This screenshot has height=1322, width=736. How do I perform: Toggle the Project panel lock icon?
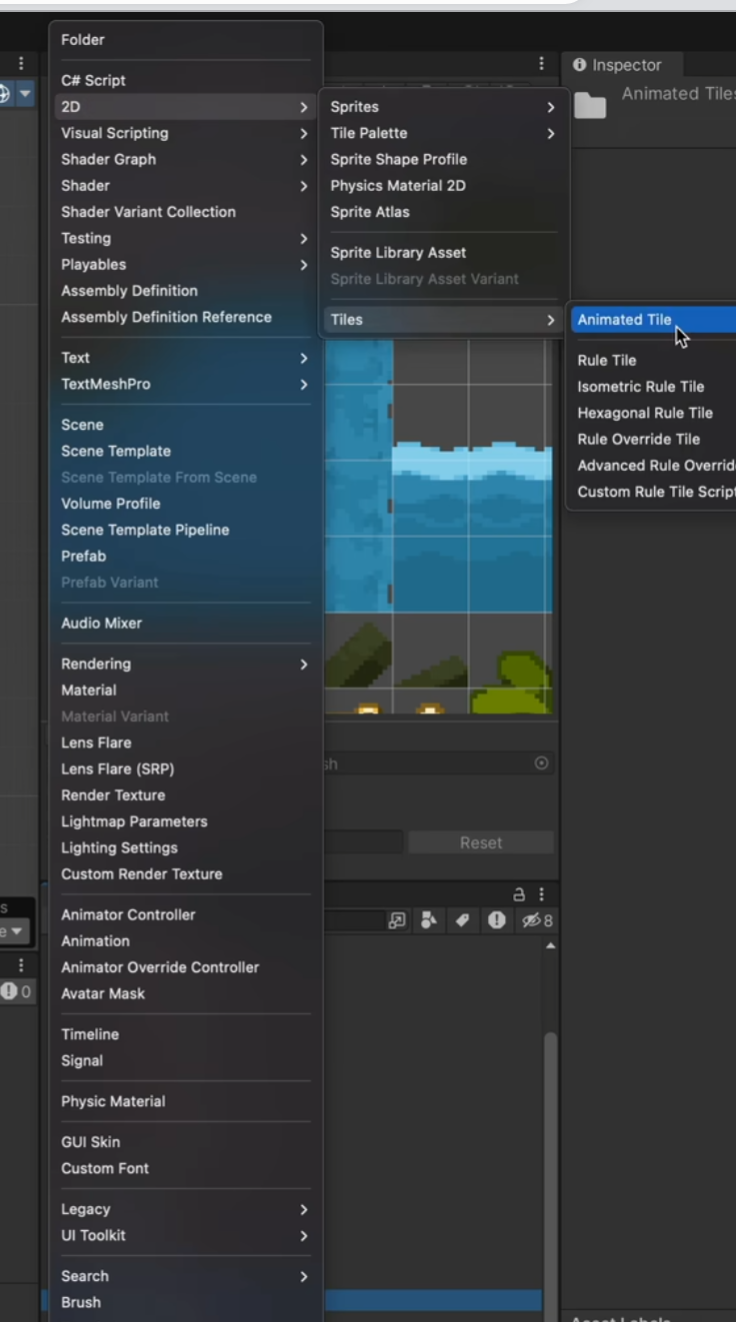click(521, 895)
